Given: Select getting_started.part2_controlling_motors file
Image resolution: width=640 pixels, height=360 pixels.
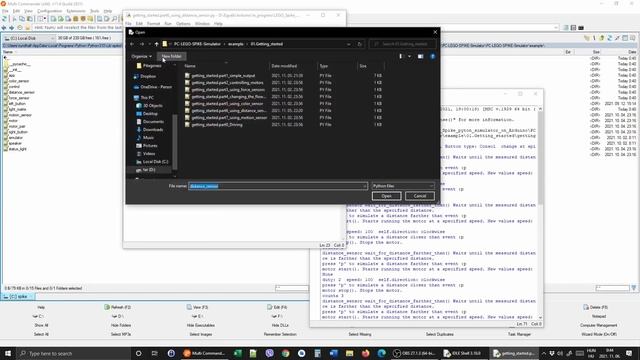Looking at the screenshot, I should pyautogui.click(x=227, y=82).
